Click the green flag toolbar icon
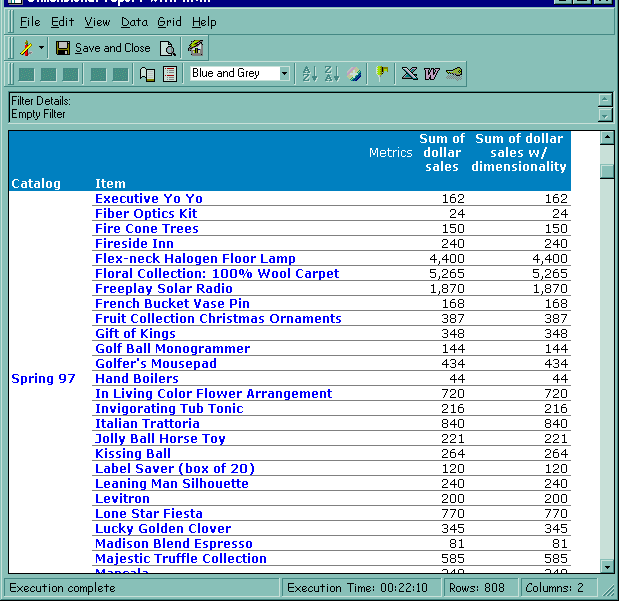This screenshot has height=601, width=619. click(382, 74)
